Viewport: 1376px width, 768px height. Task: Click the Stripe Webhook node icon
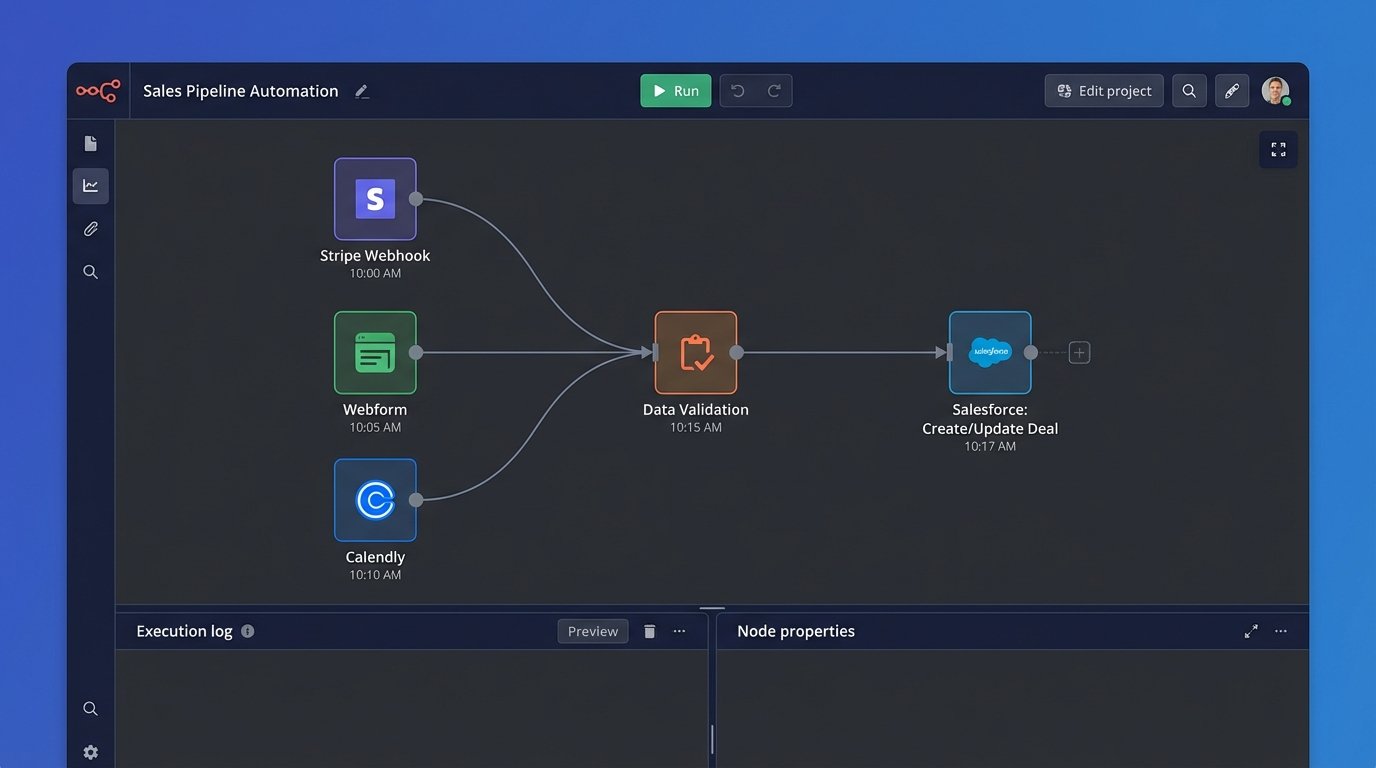[375, 199]
